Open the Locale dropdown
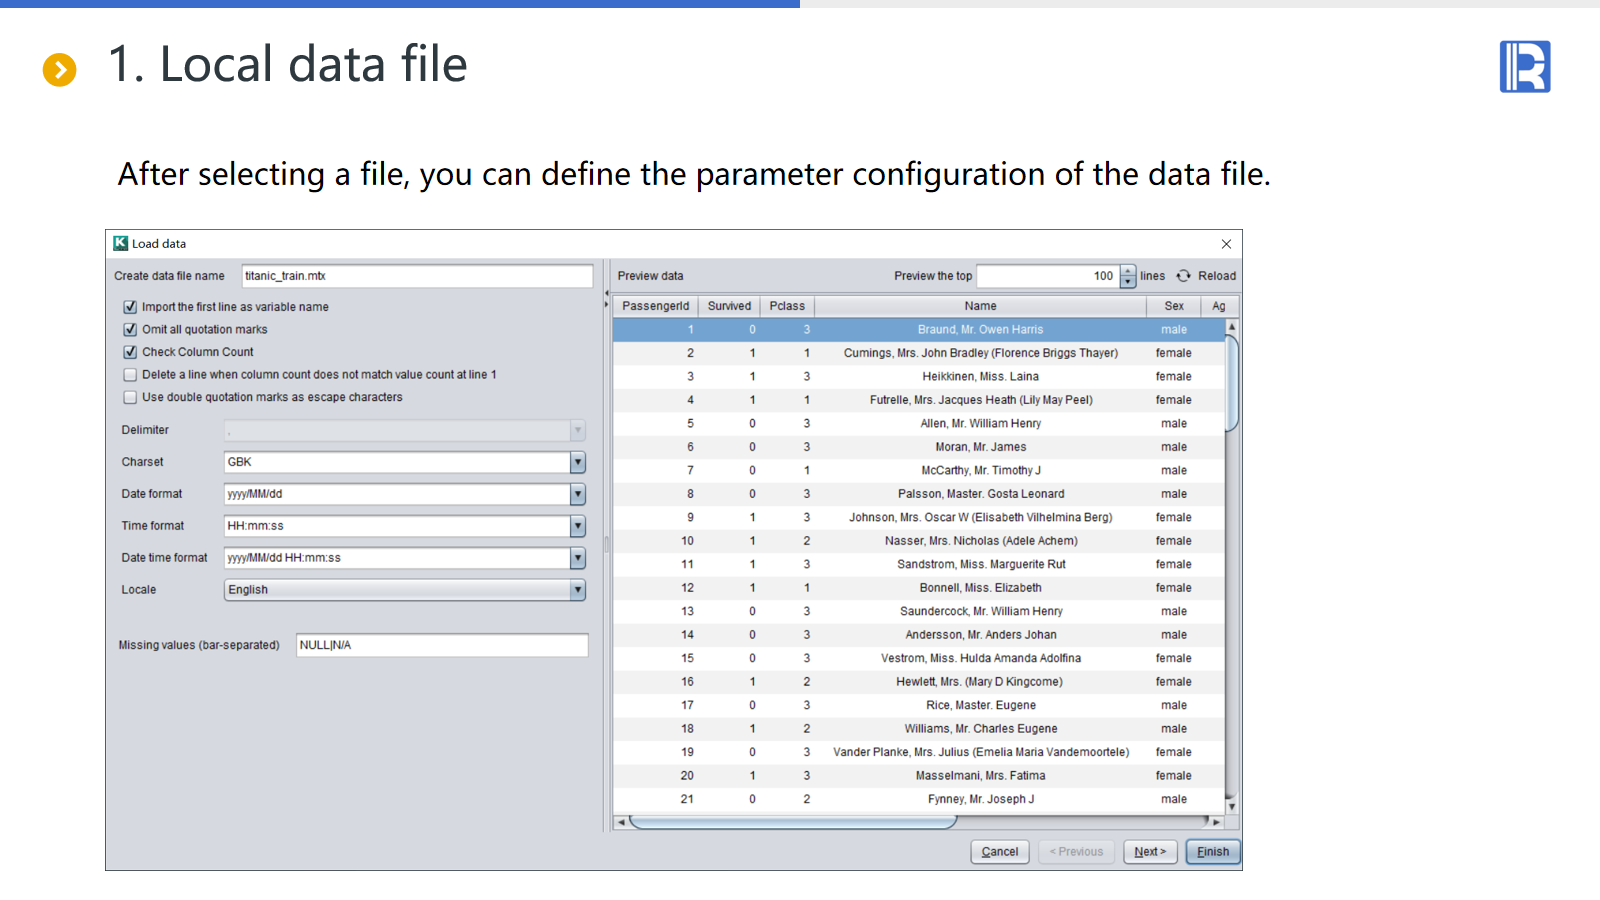Viewport: 1600px width, 900px height. coord(577,590)
